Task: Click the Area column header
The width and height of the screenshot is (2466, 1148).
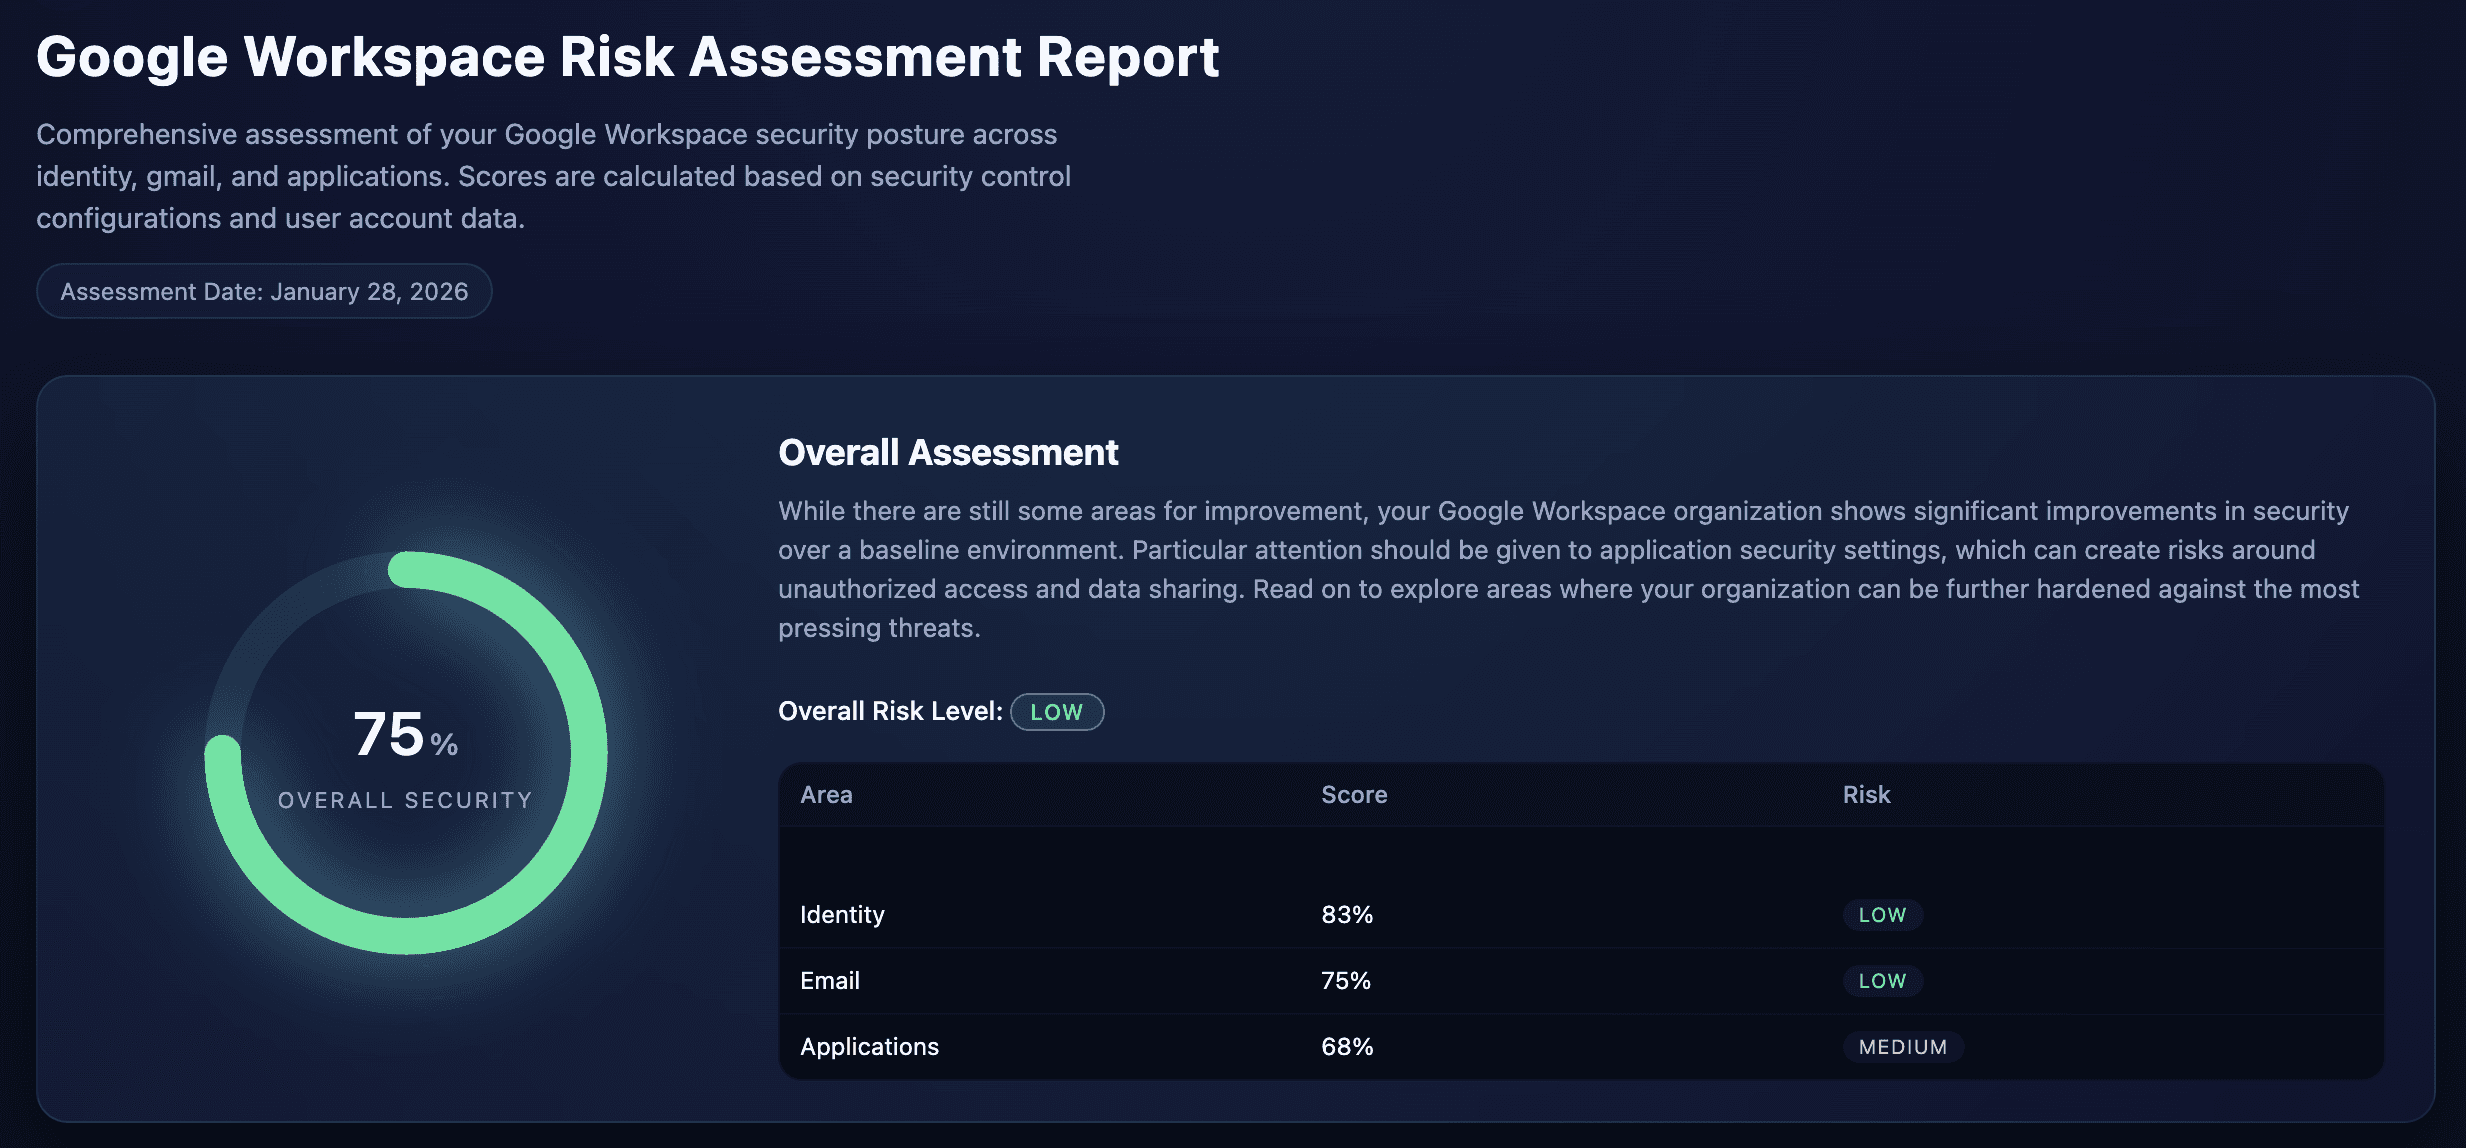Action: 826,795
